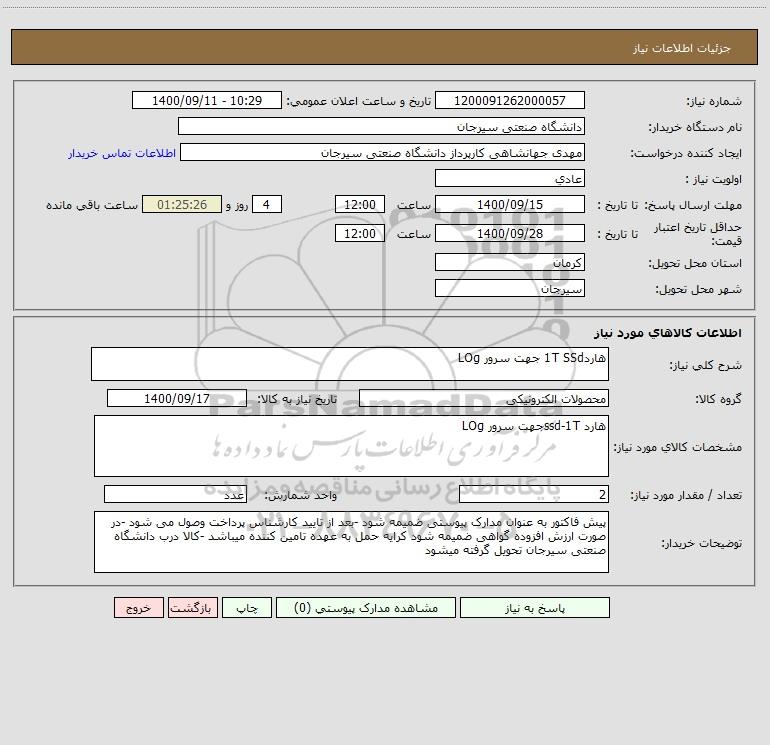This screenshot has width=770, height=745.
Task: Click the تاریخ نیاز به کالا label
Action: click(x=298, y=399)
